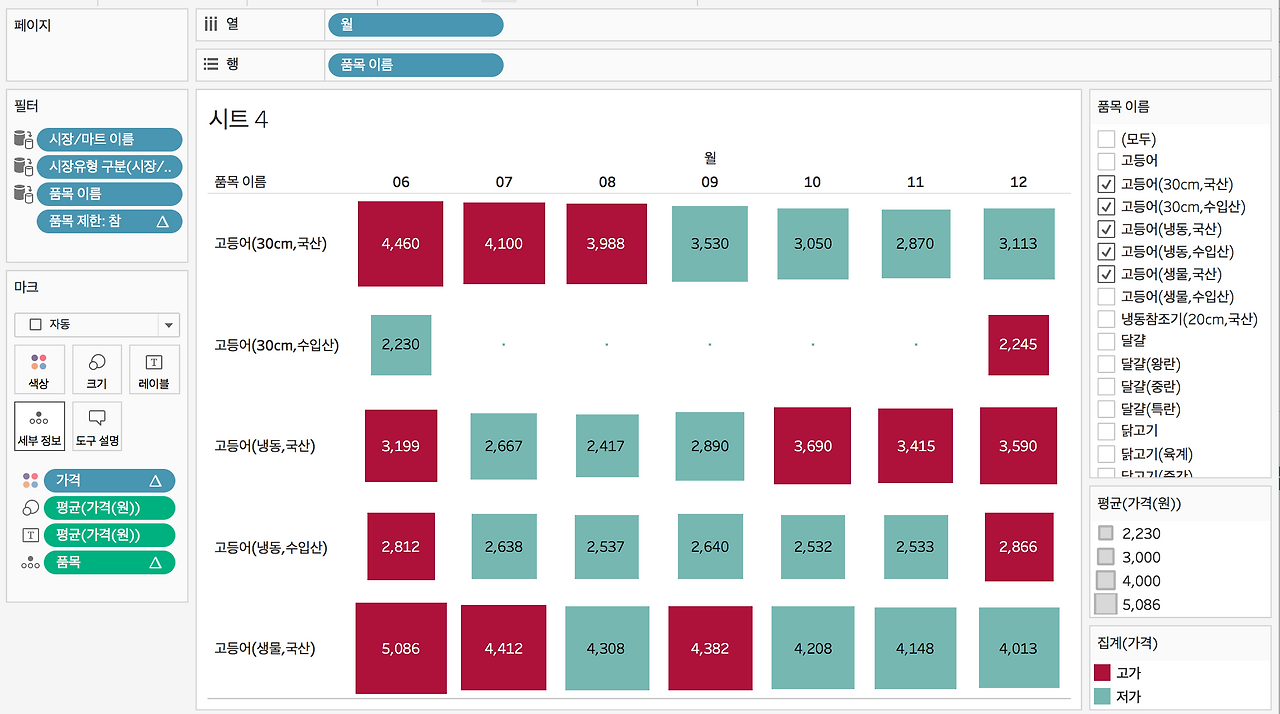Click the red 고가 legend swatch
This screenshot has width=1280, height=714.
(x=1103, y=673)
